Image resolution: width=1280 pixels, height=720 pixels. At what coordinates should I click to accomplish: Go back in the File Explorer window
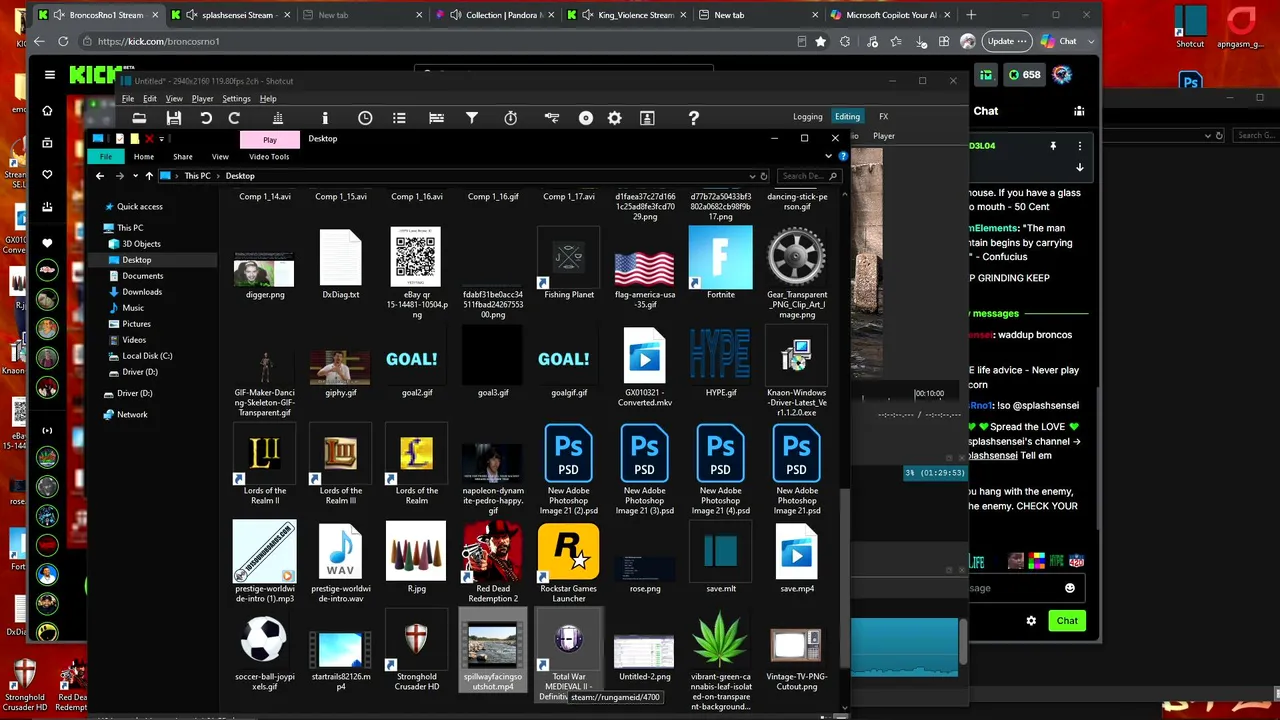pyautogui.click(x=99, y=176)
